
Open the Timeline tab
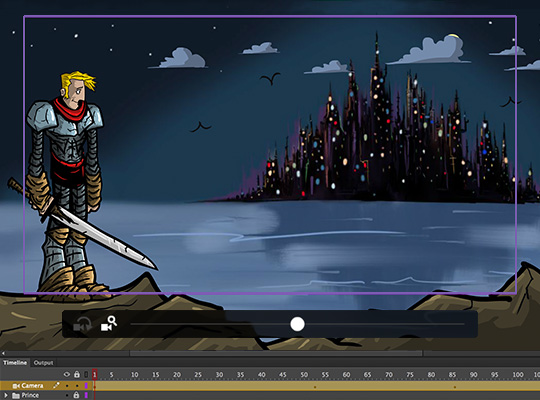(15, 362)
